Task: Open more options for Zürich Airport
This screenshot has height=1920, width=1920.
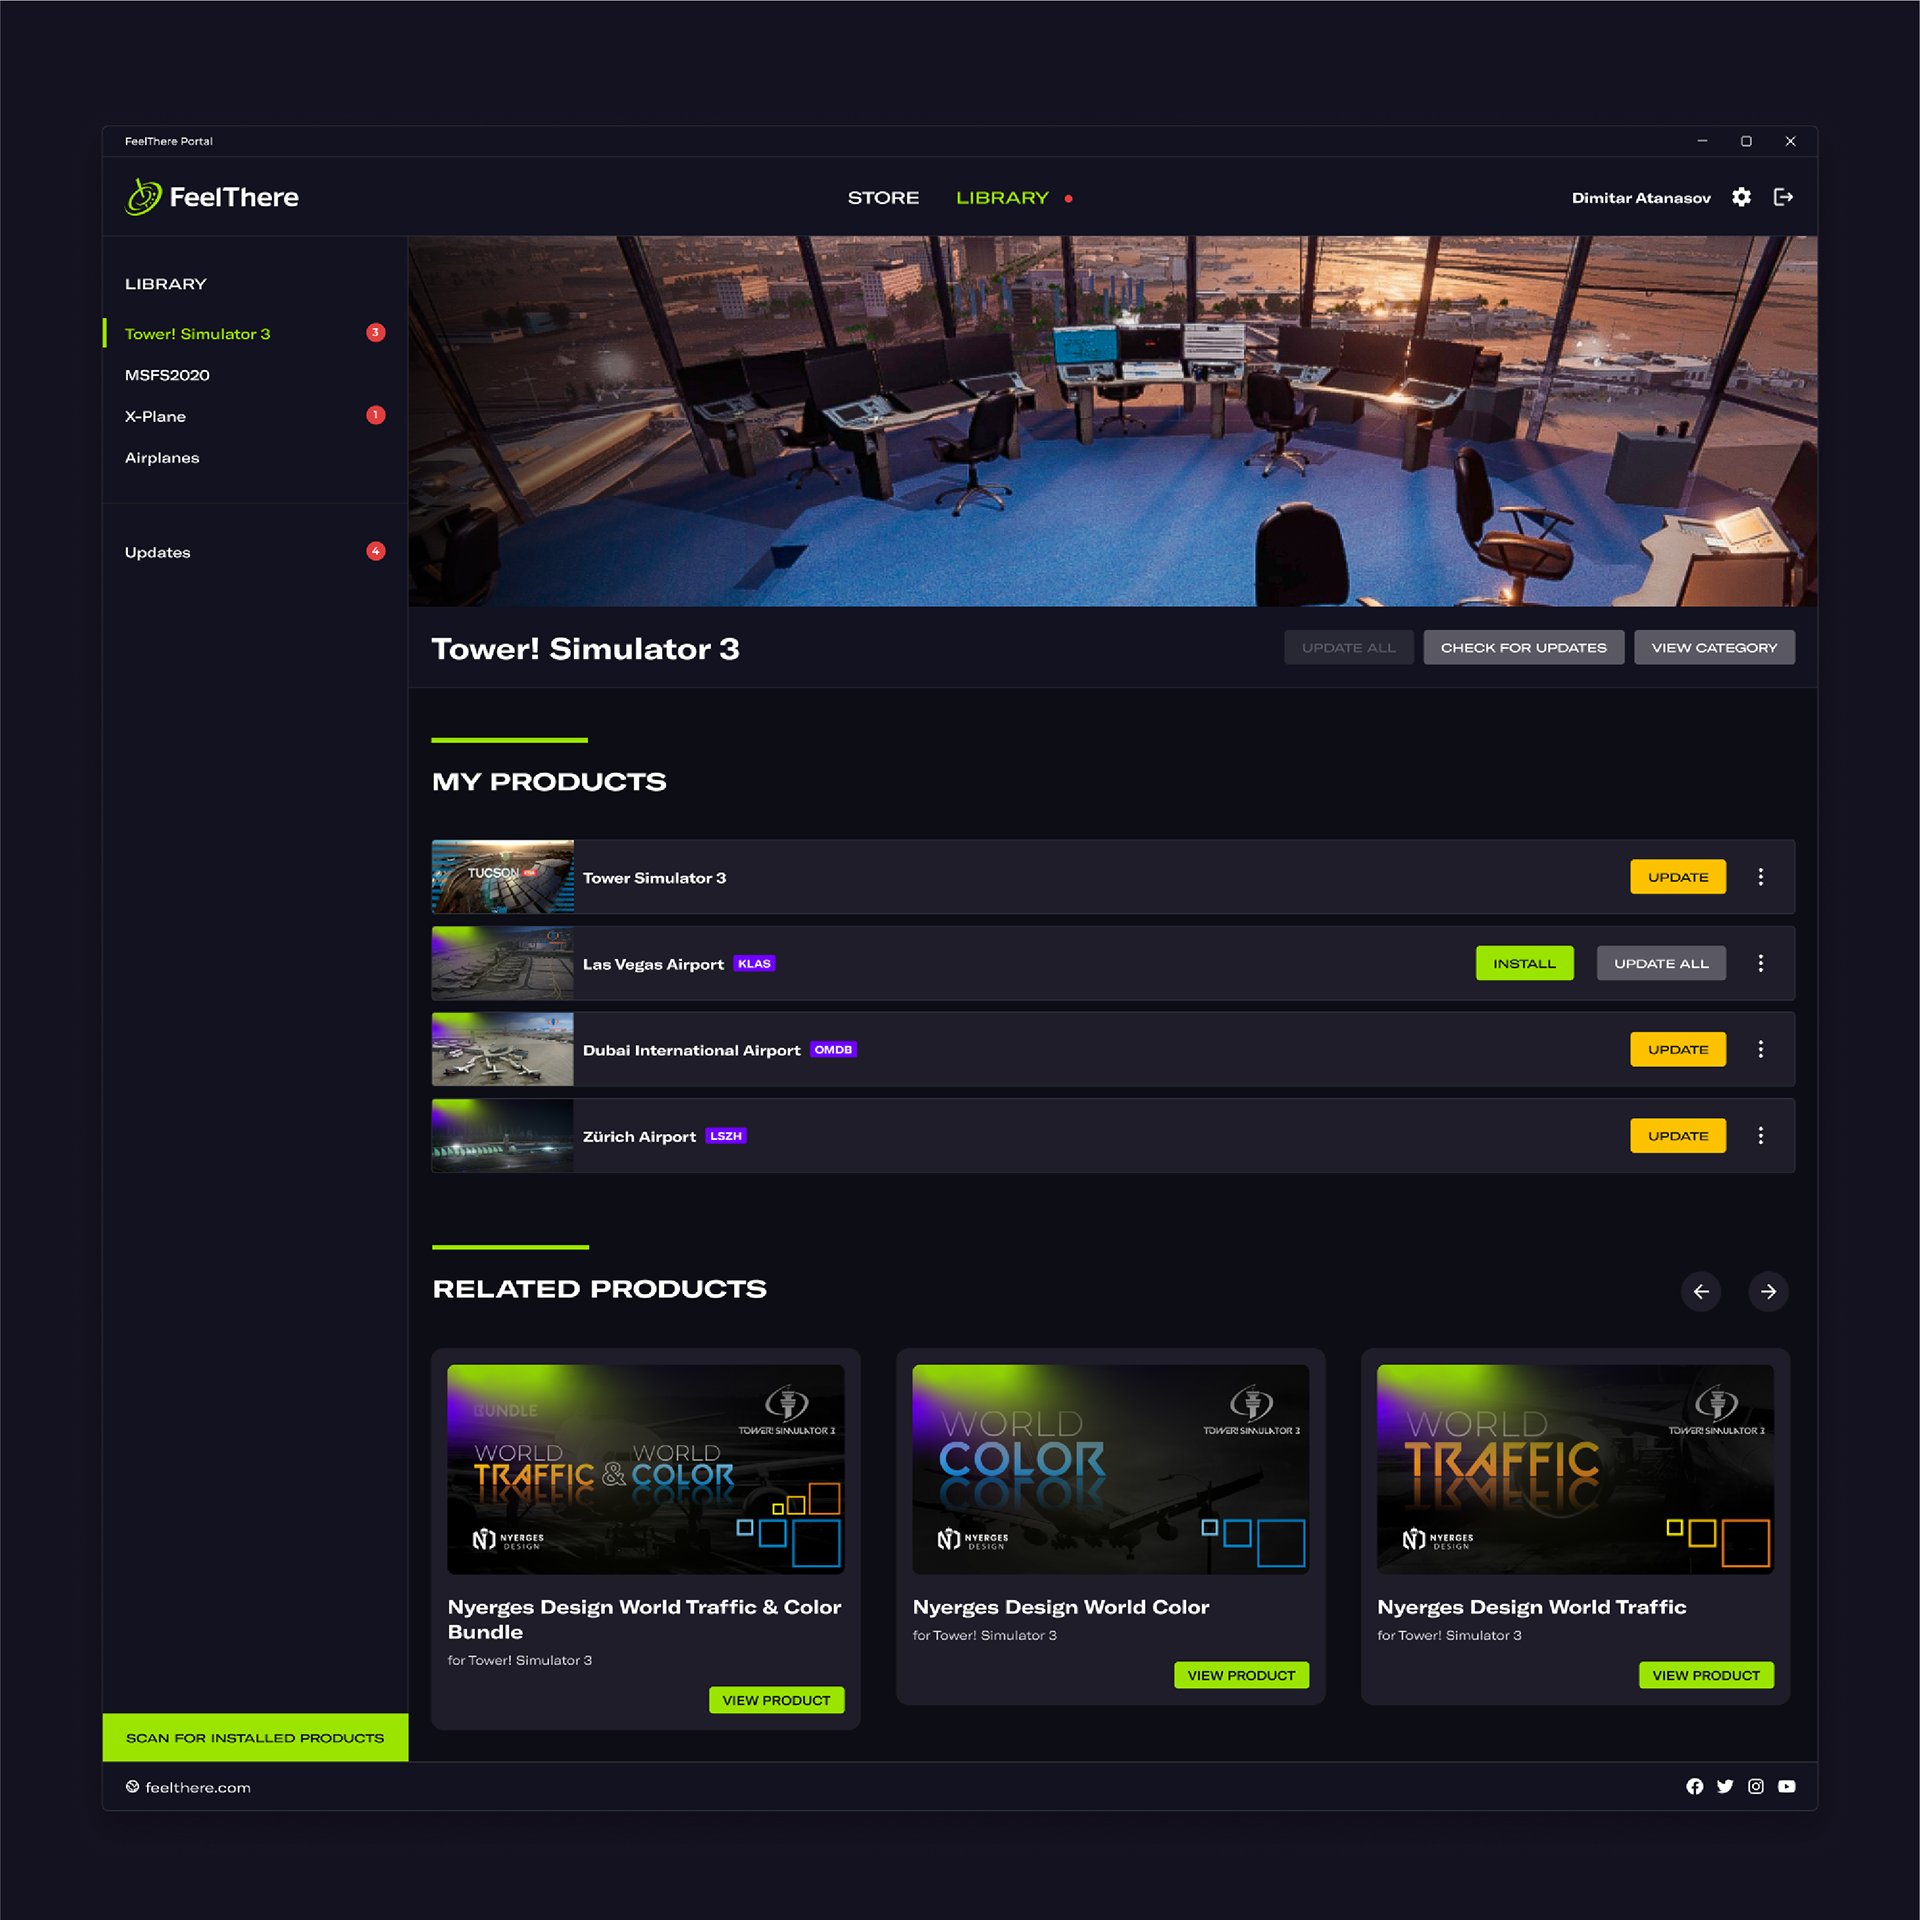Action: pyautogui.click(x=1761, y=1136)
